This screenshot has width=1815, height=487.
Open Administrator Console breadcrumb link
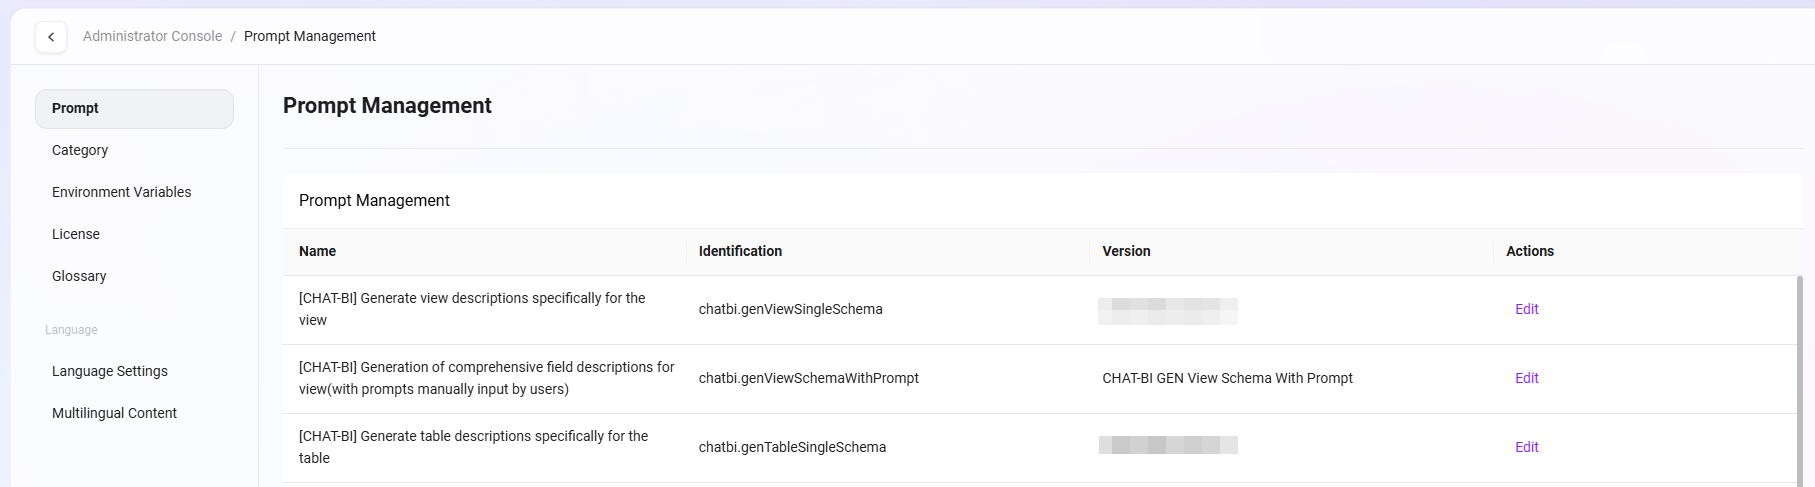pyautogui.click(x=152, y=36)
